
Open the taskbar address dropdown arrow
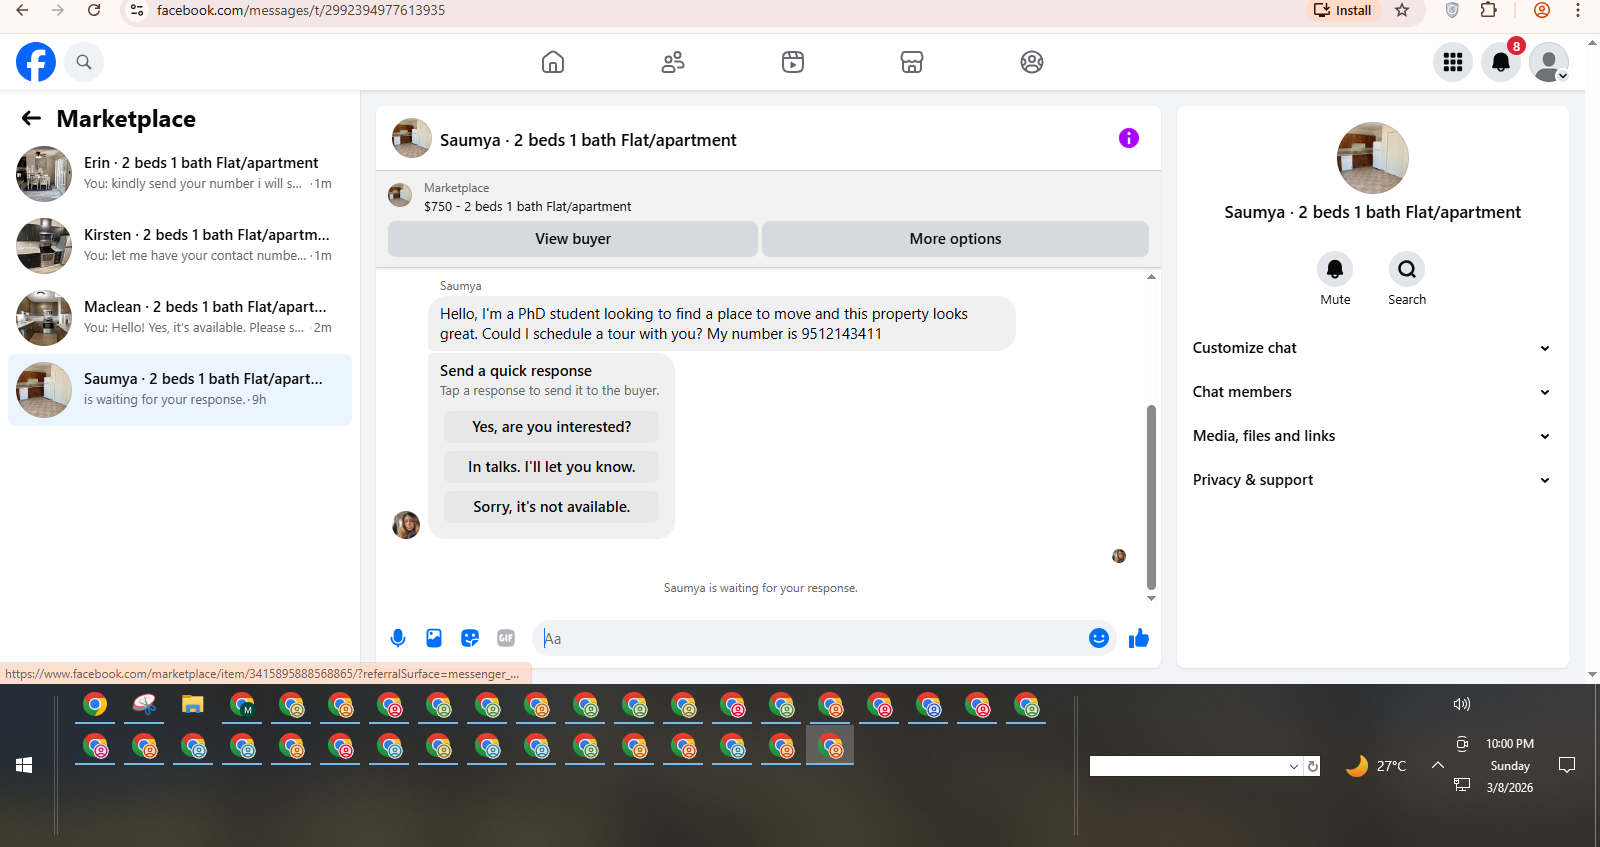pyautogui.click(x=1293, y=767)
